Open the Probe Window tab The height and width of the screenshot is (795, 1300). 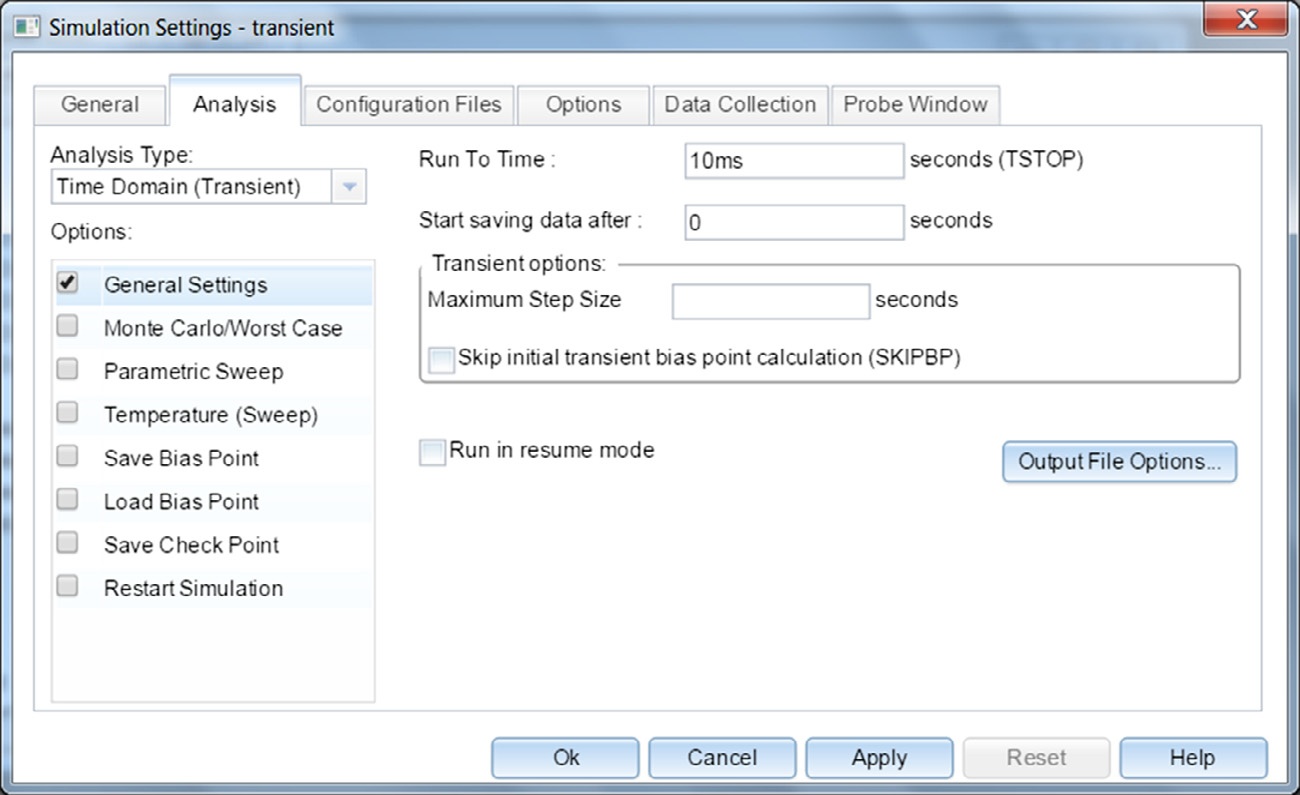(915, 105)
